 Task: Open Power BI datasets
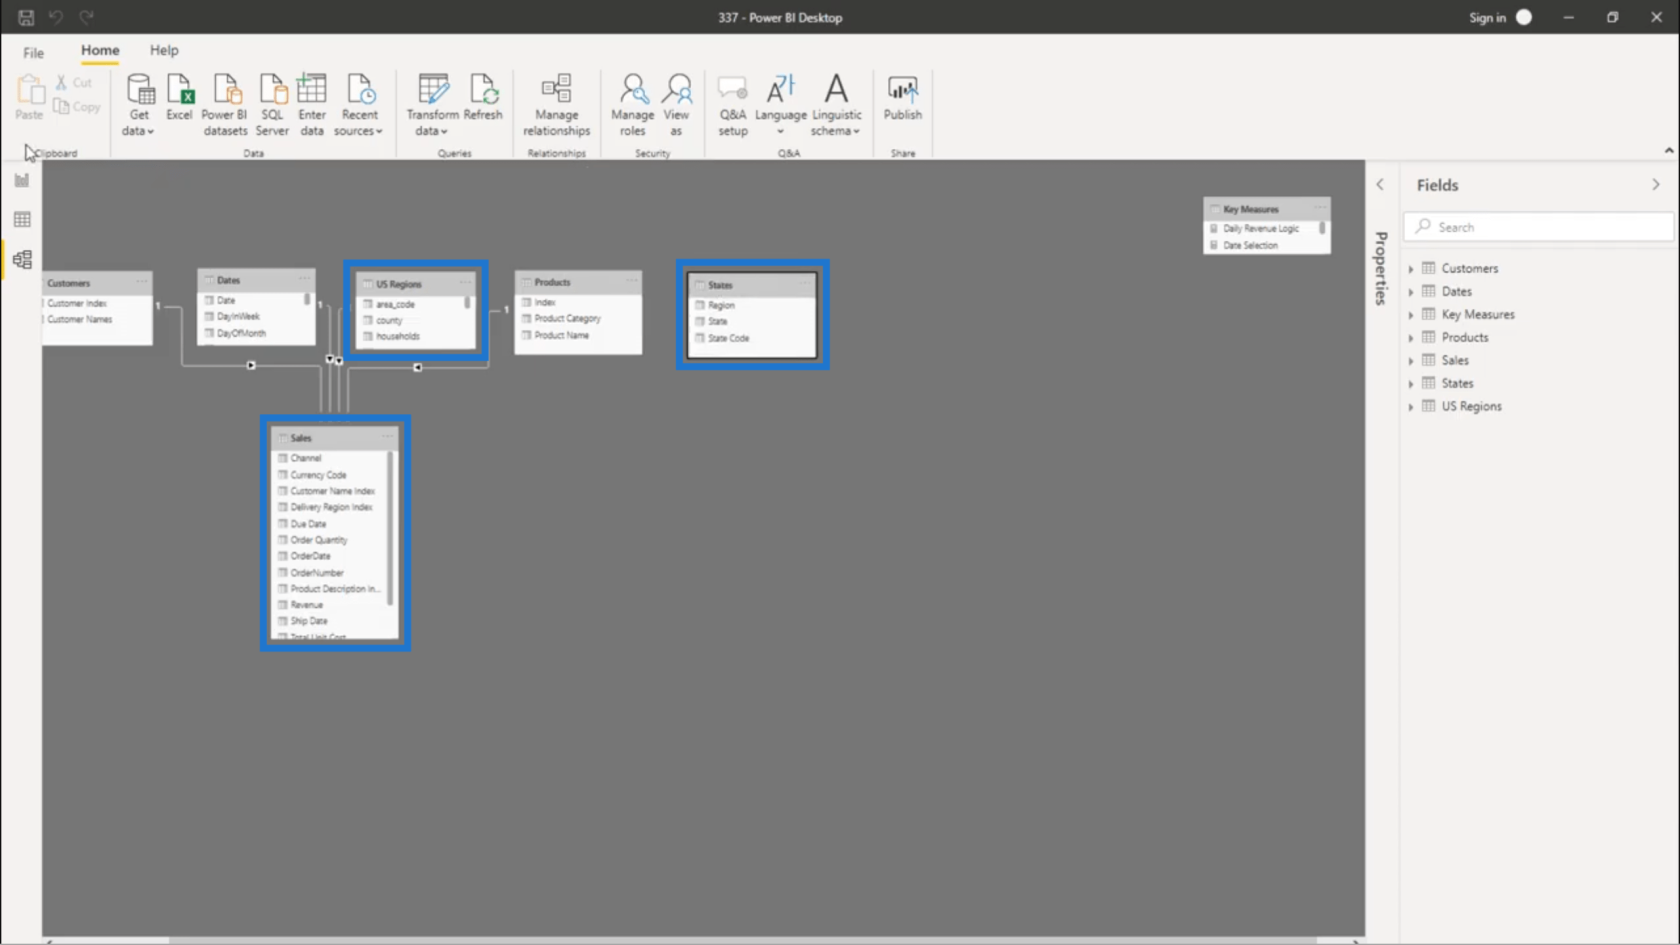[224, 105]
